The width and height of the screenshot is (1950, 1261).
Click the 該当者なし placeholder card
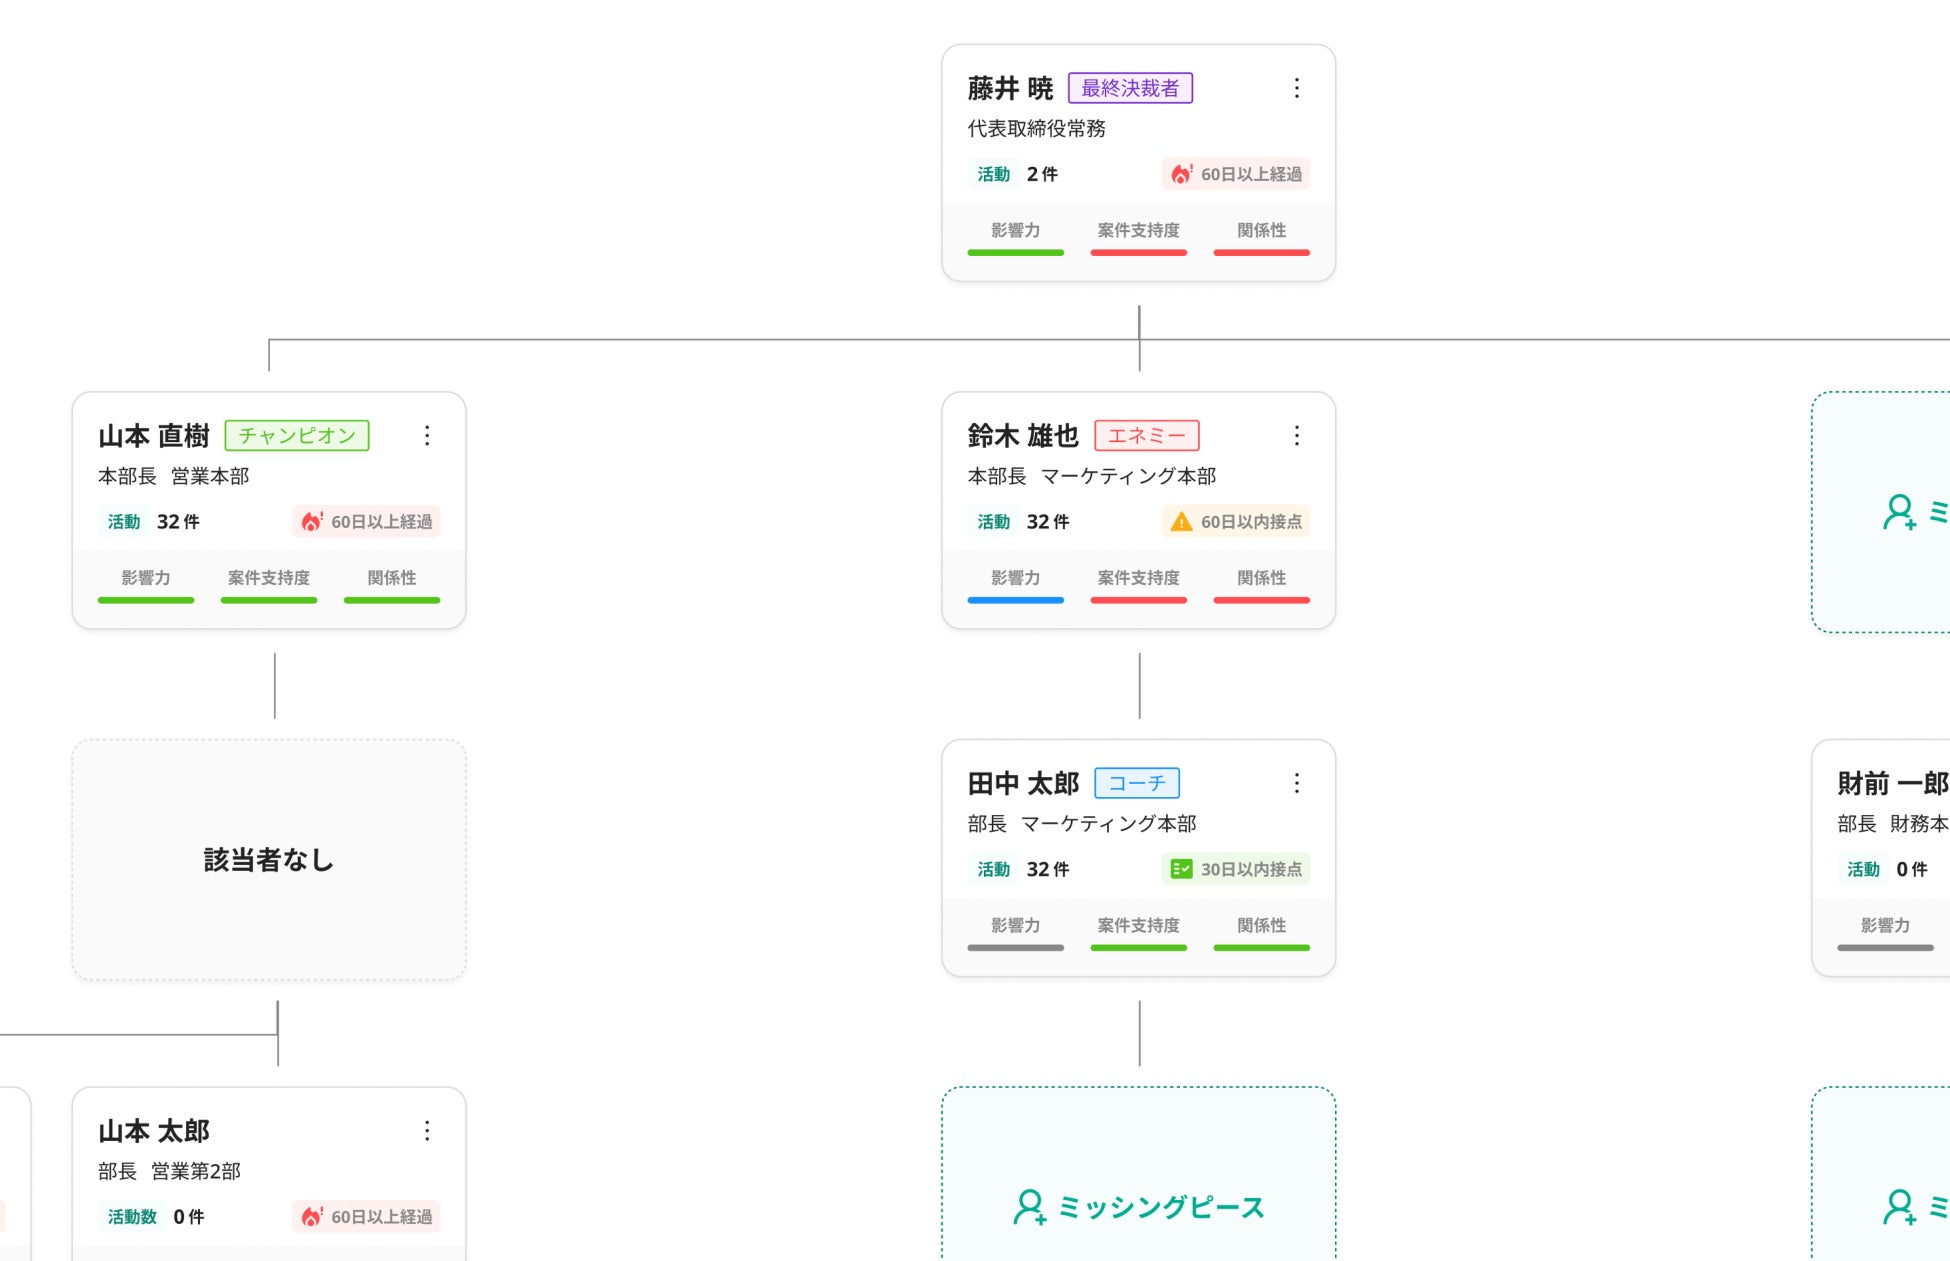(x=269, y=860)
